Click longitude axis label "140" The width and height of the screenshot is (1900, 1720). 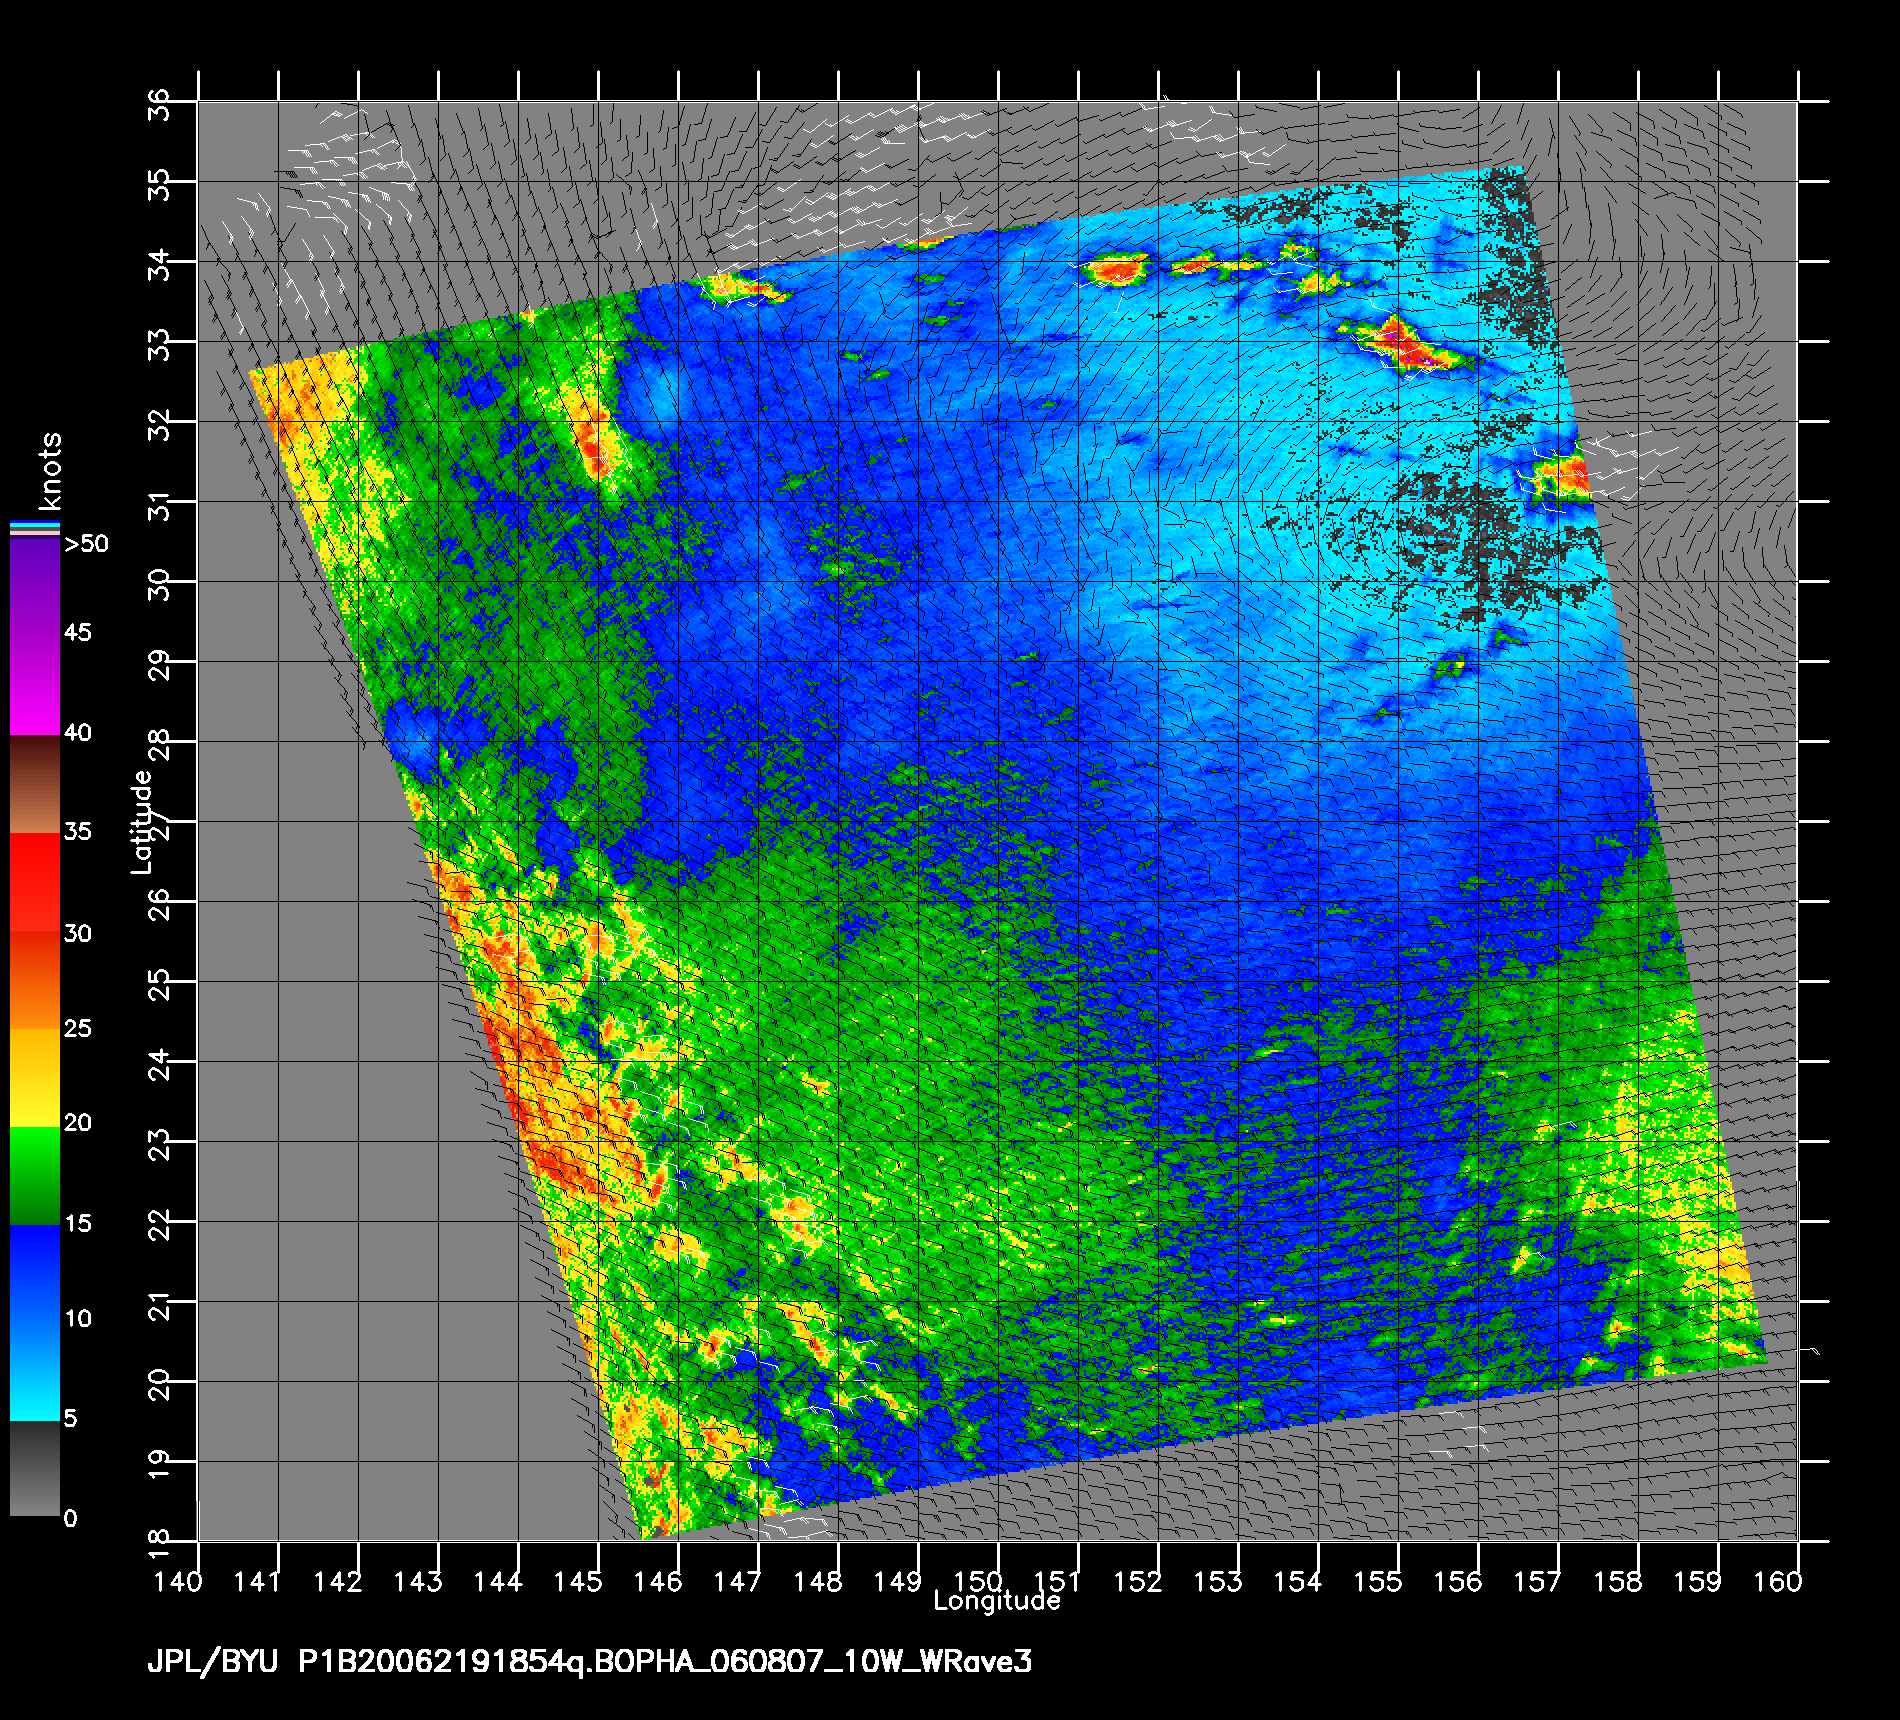click(178, 1582)
